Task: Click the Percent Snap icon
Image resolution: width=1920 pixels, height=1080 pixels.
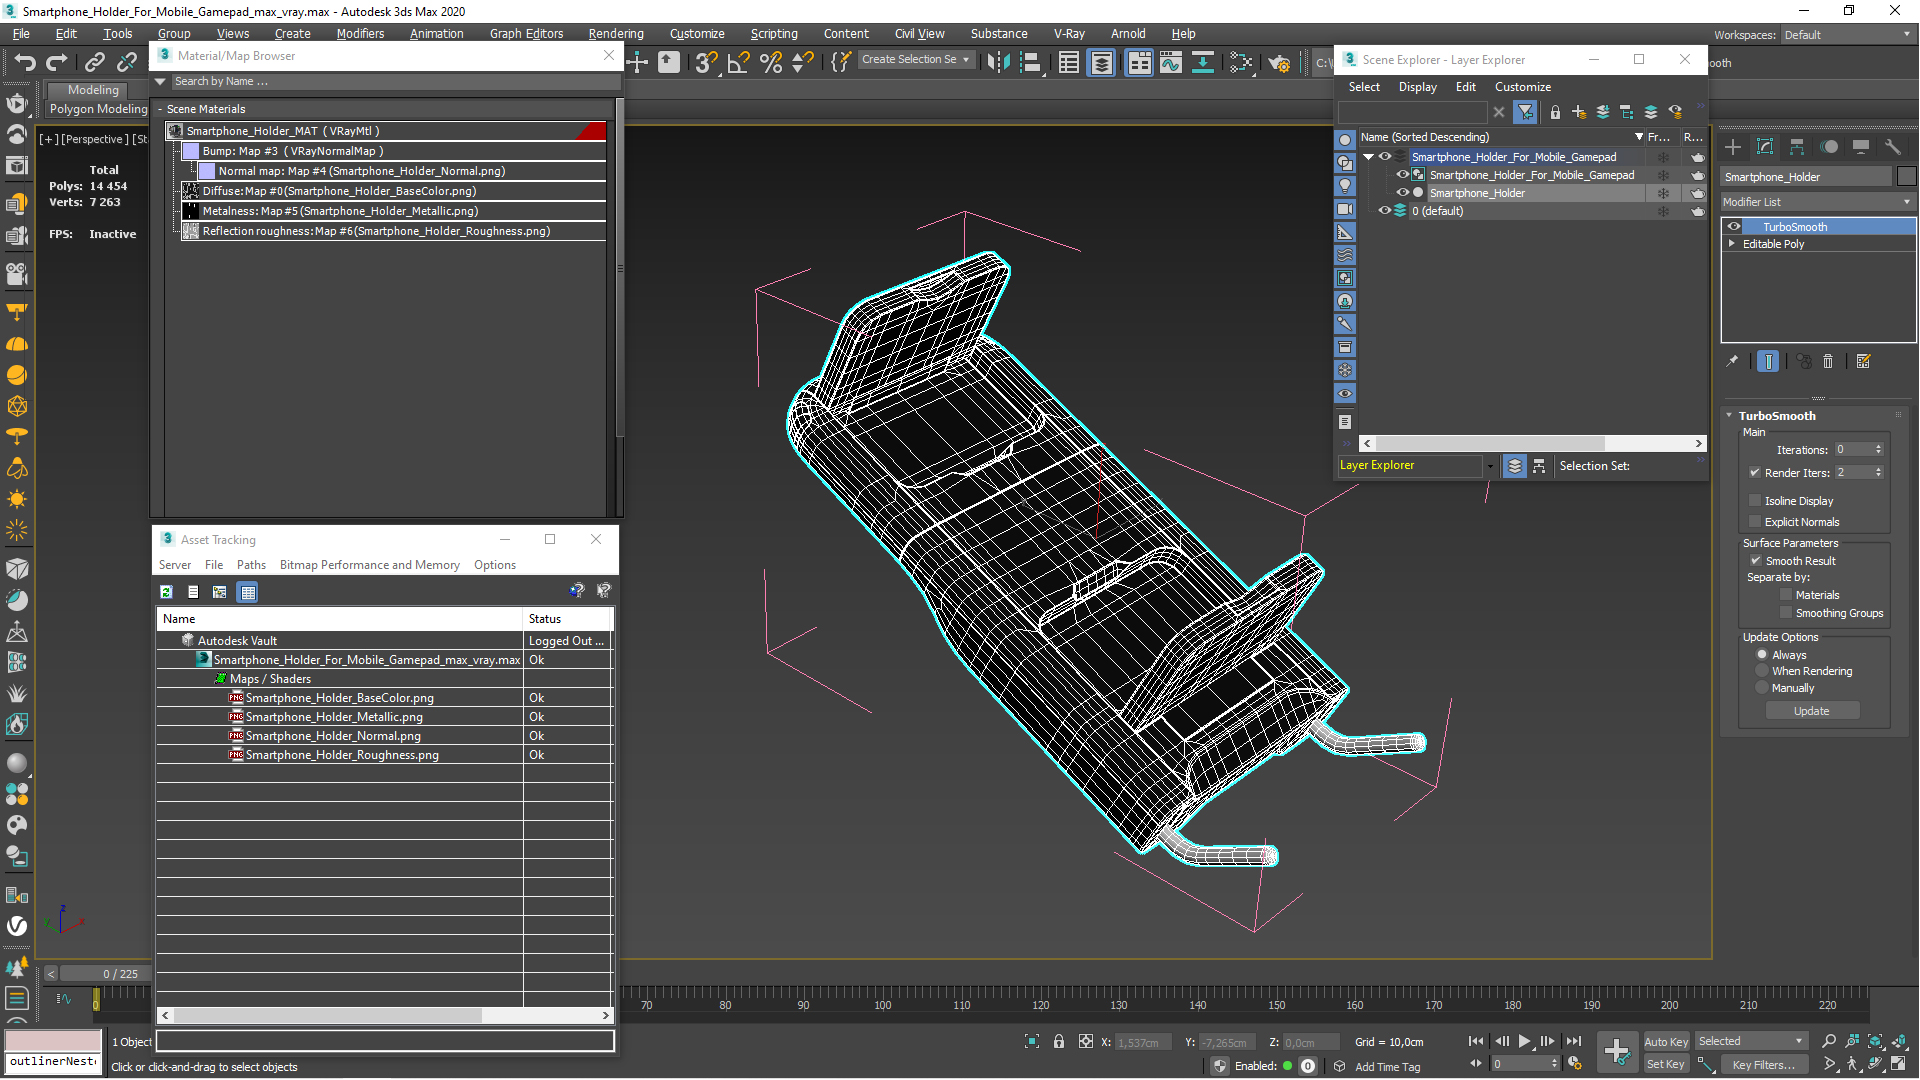Action: point(771,63)
